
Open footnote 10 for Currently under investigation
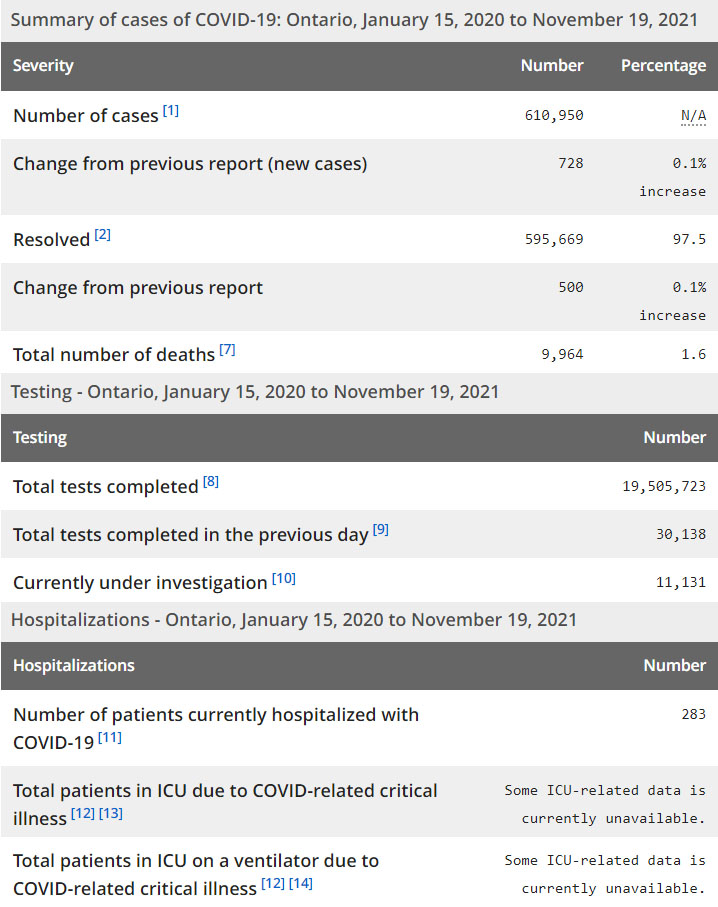[x=284, y=578]
